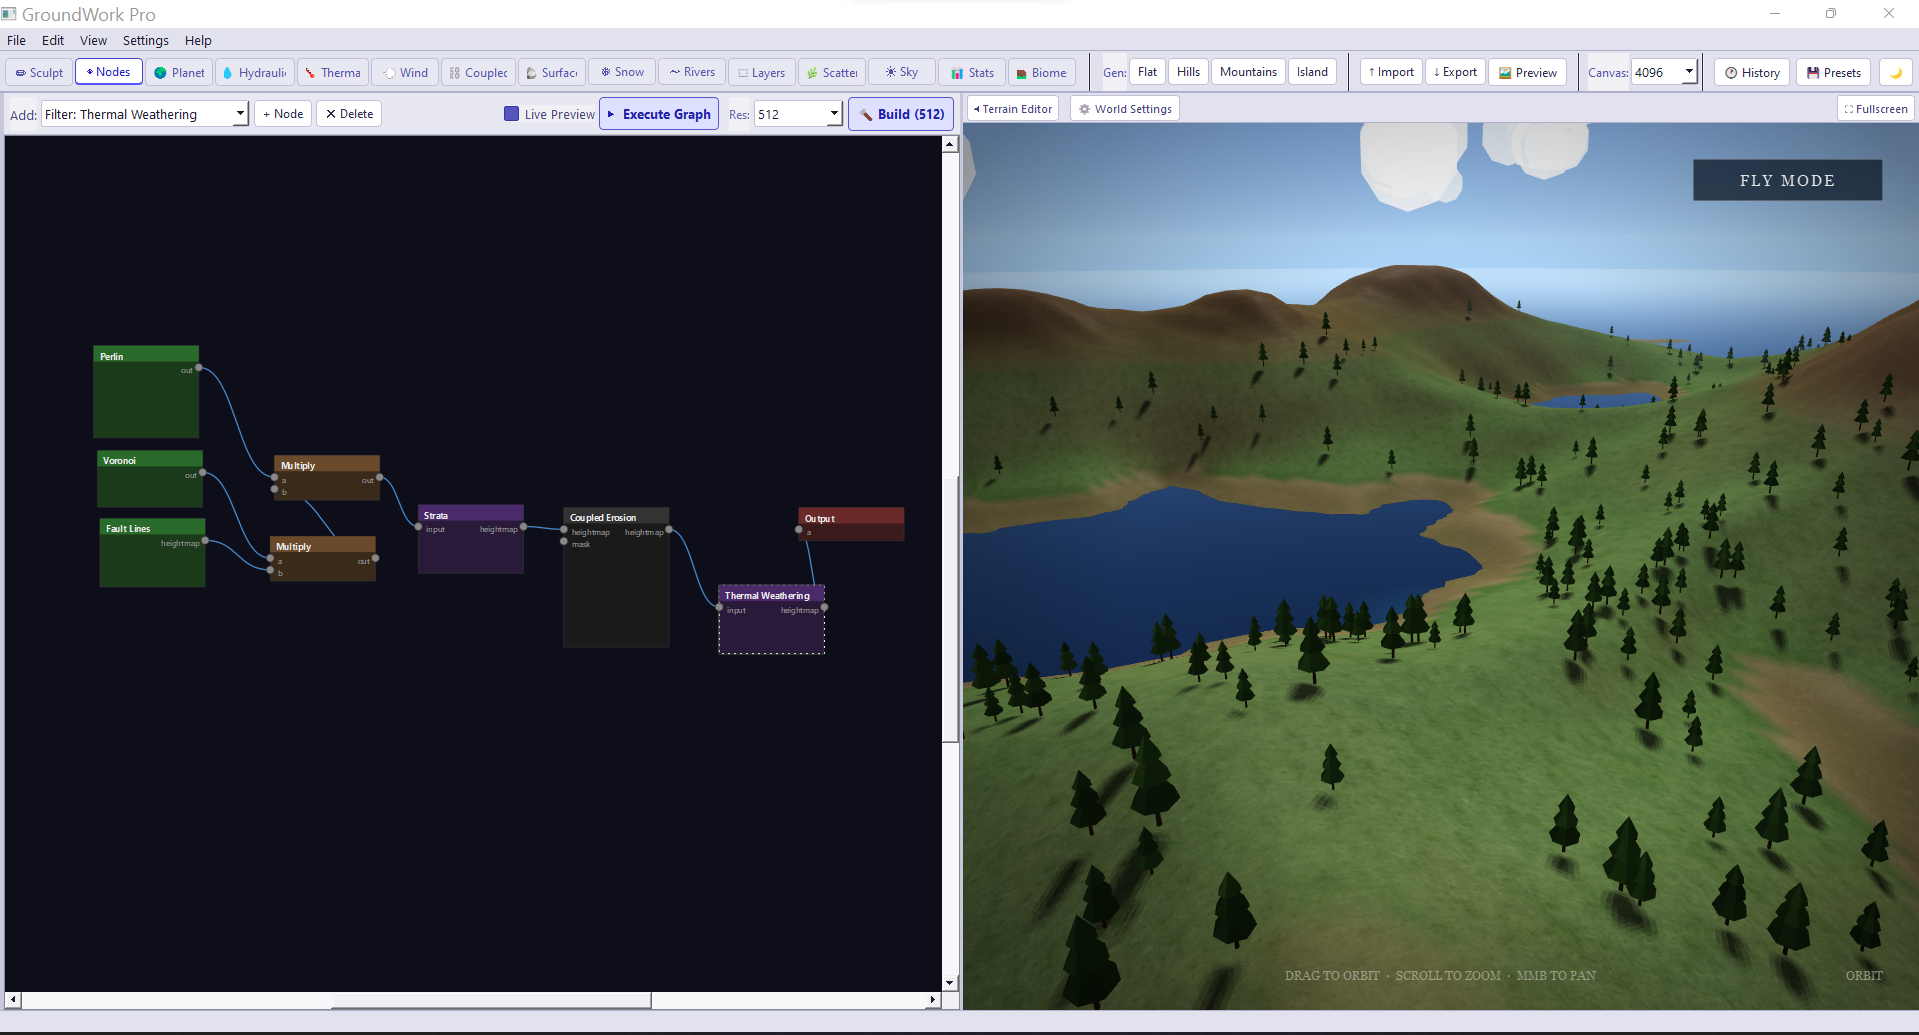Open the Hydraulic erosion tool

pos(254,72)
